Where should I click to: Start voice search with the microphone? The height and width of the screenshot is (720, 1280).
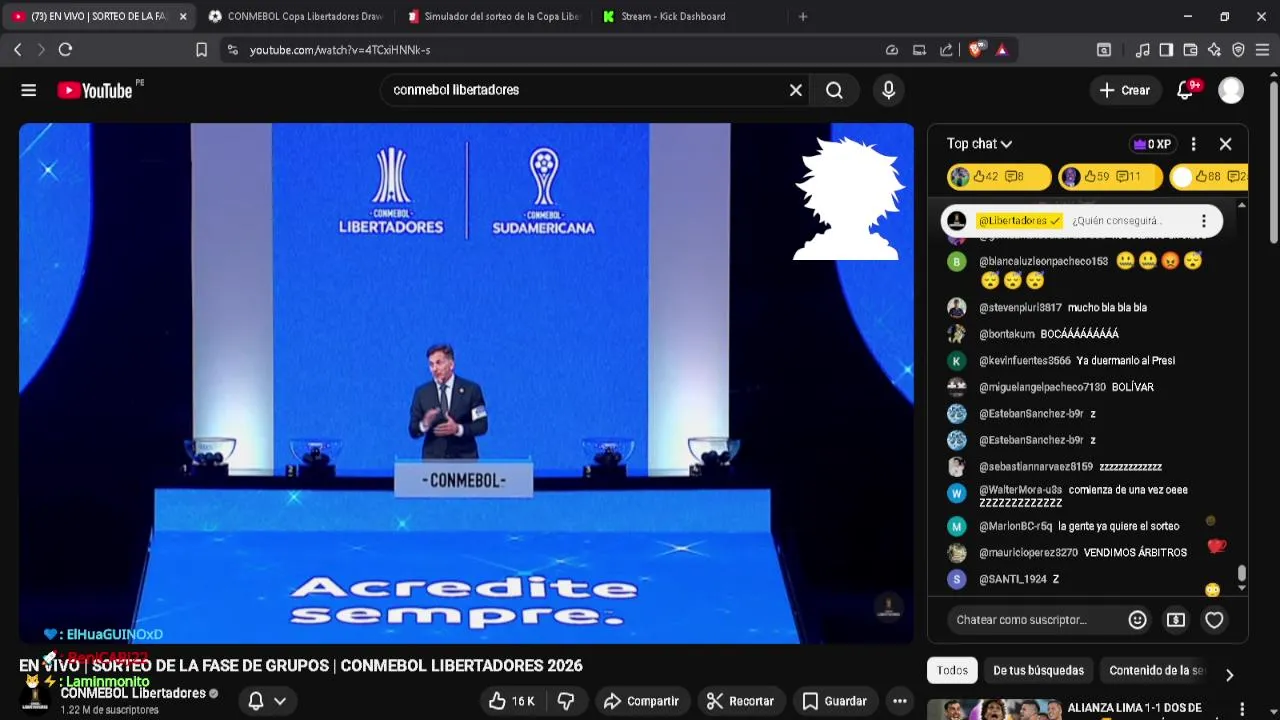[x=888, y=90]
